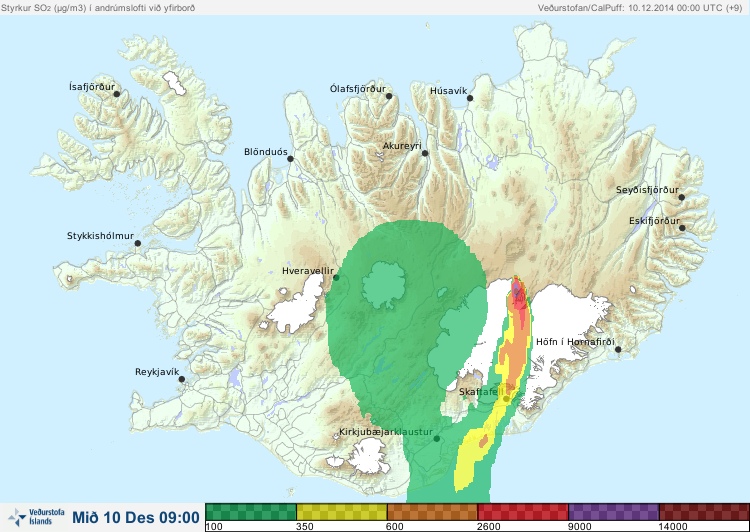750x532 pixels.
Task: Click the 14000 legend value
Action: click(x=673, y=527)
